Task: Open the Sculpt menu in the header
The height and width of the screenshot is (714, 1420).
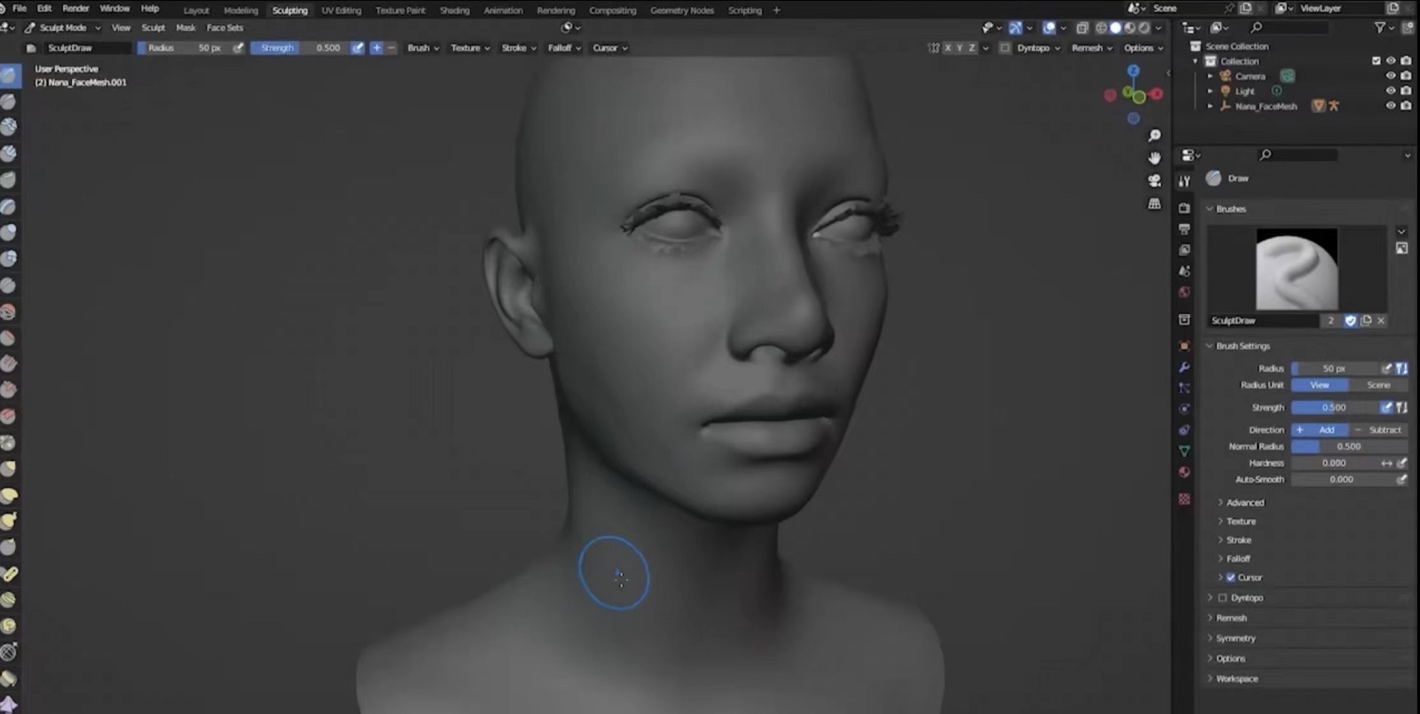Action: (x=152, y=27)
